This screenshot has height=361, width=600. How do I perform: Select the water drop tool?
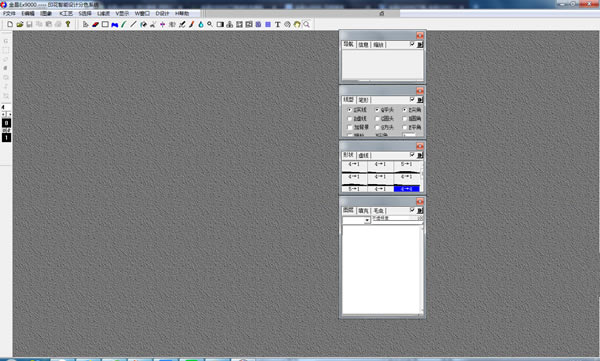click(201, 24)
